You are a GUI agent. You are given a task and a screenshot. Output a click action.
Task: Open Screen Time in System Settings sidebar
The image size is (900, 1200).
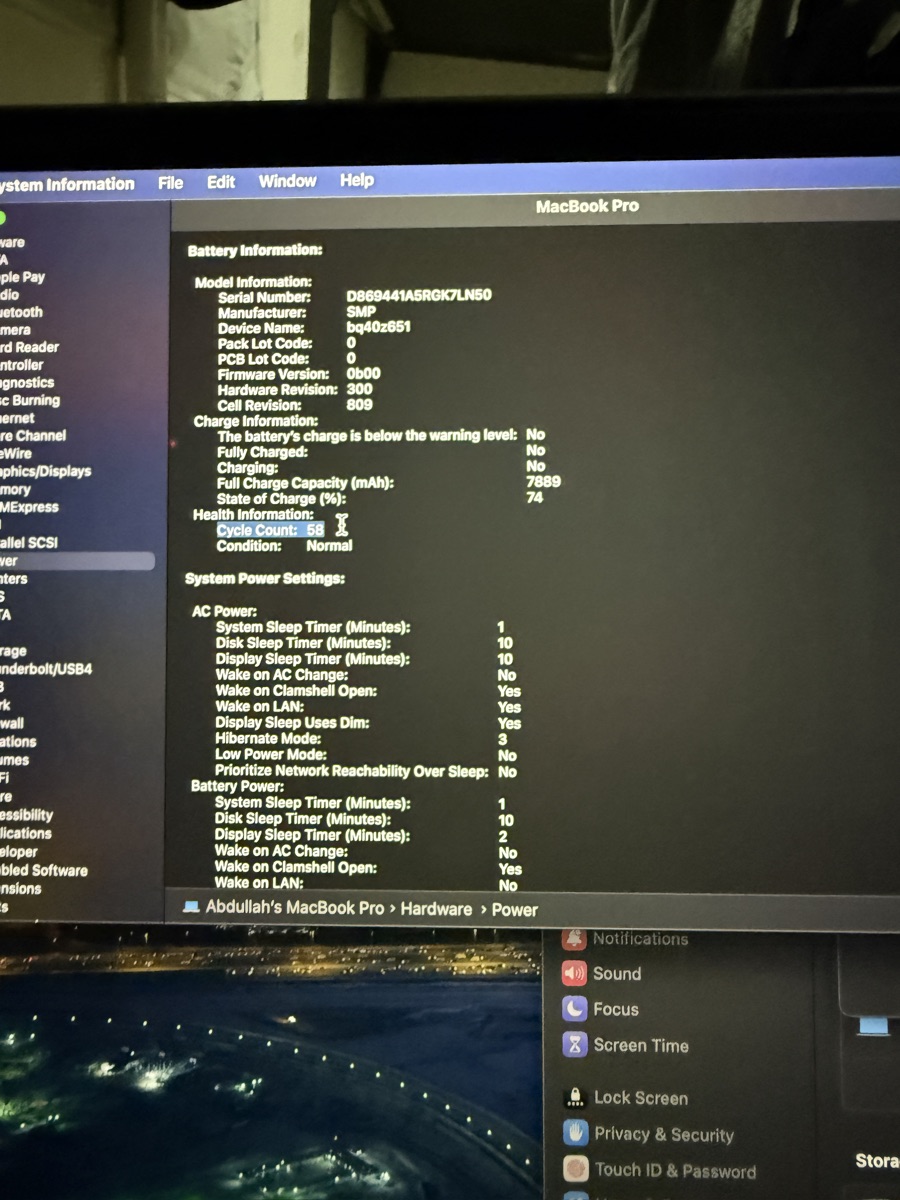point(641,1045)
